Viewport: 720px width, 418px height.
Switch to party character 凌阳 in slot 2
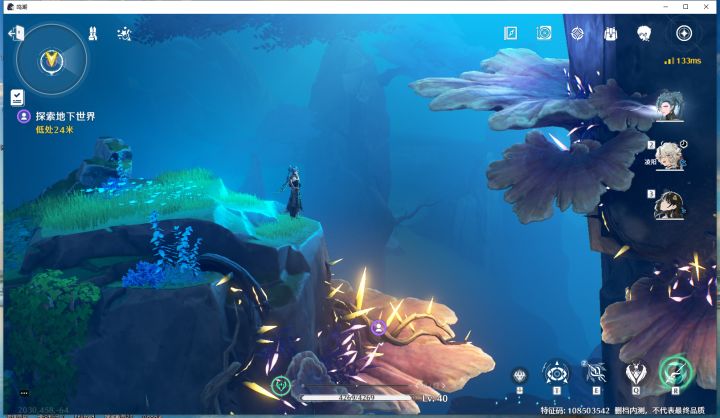(669, 156)
